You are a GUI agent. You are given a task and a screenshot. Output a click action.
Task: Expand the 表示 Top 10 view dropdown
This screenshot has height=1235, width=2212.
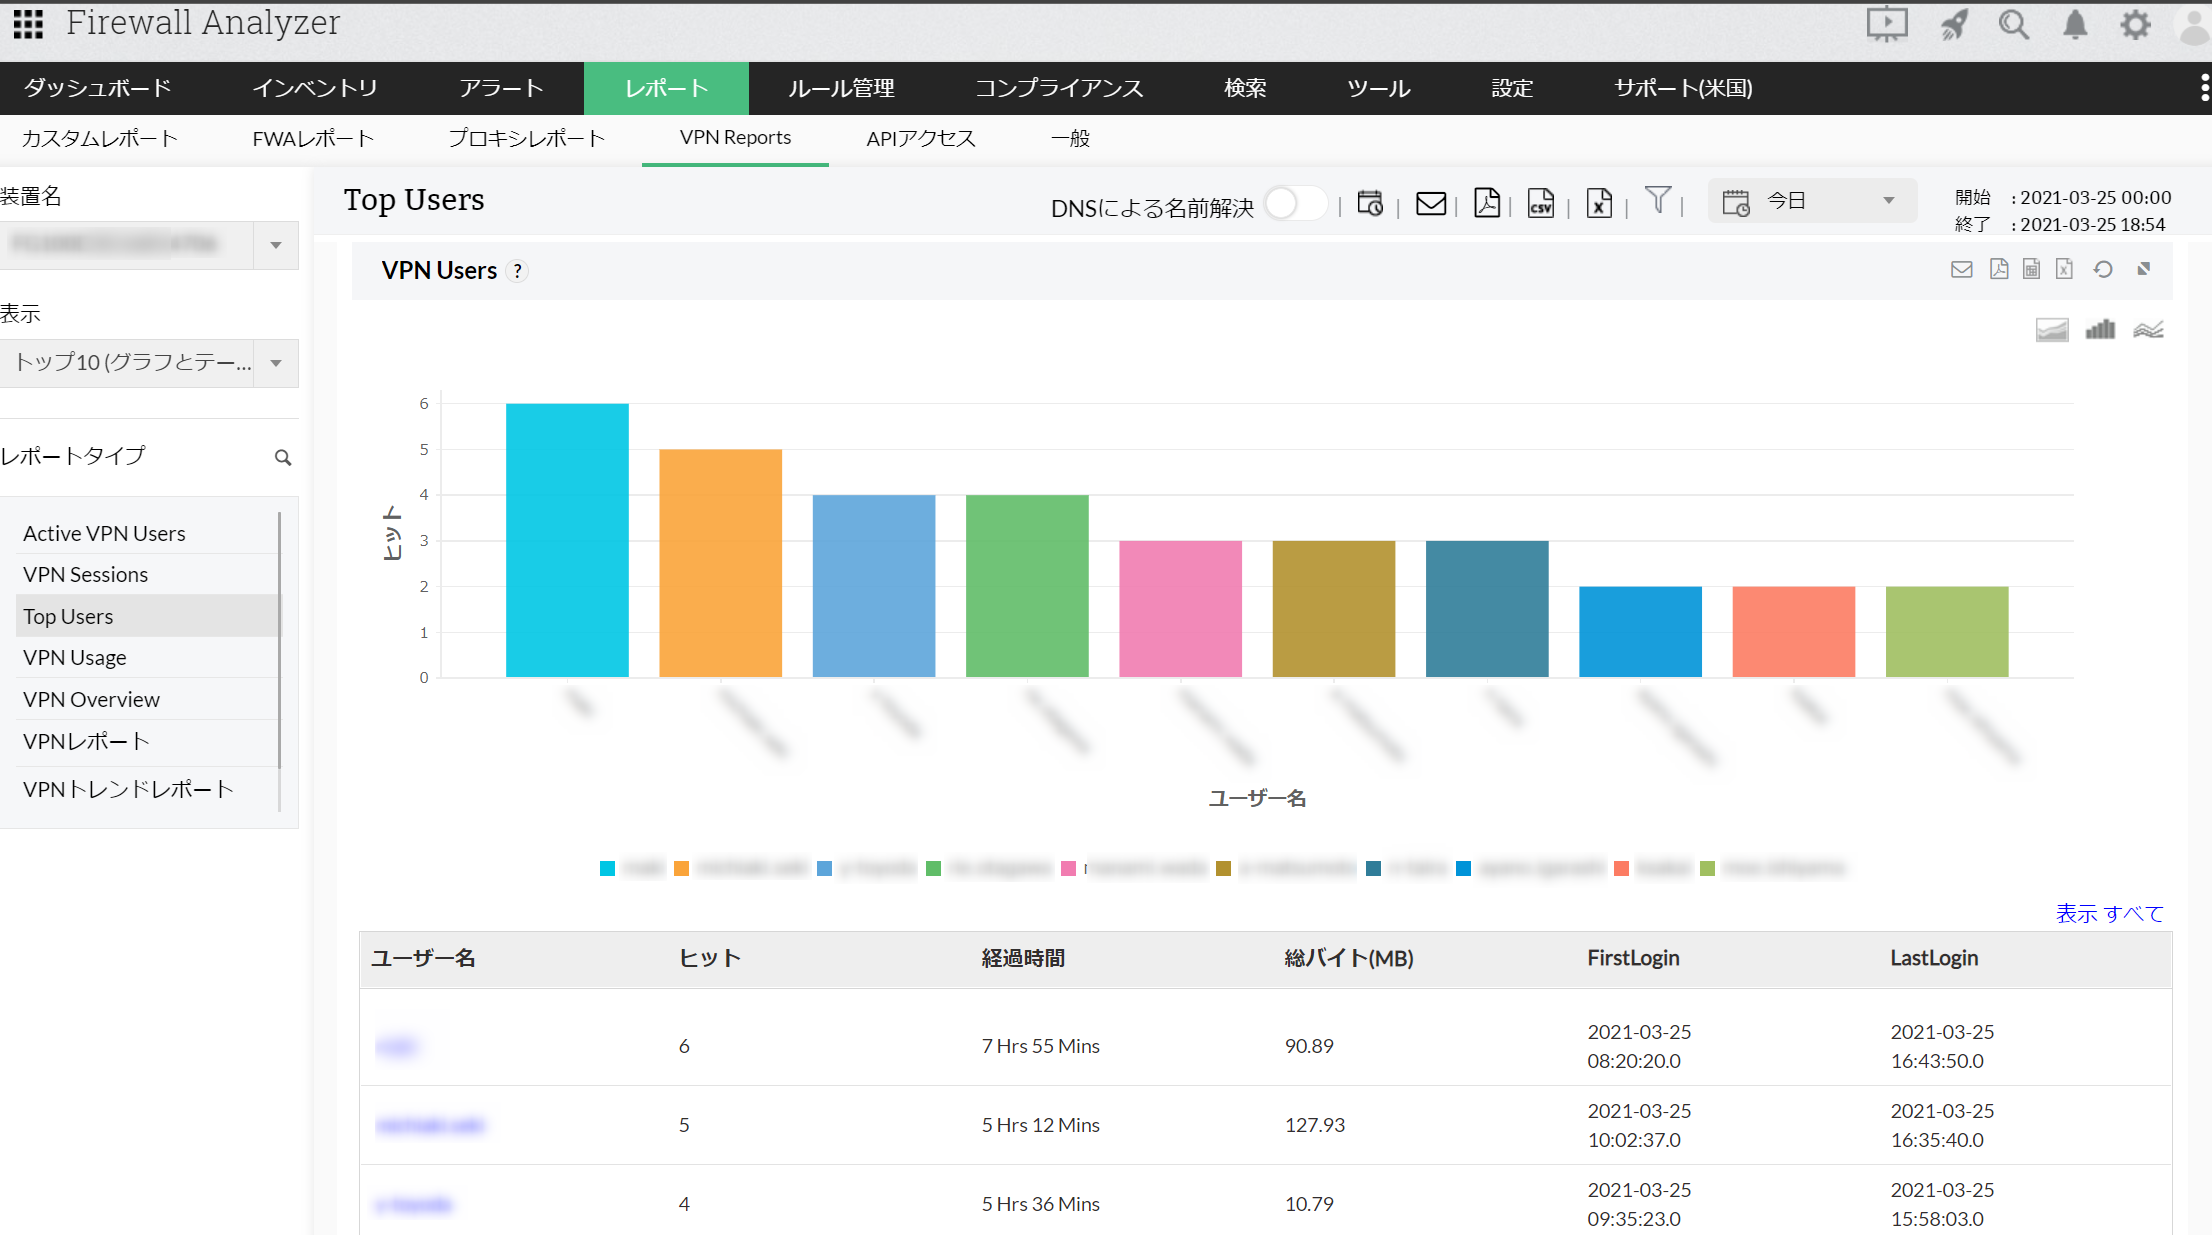276,363
